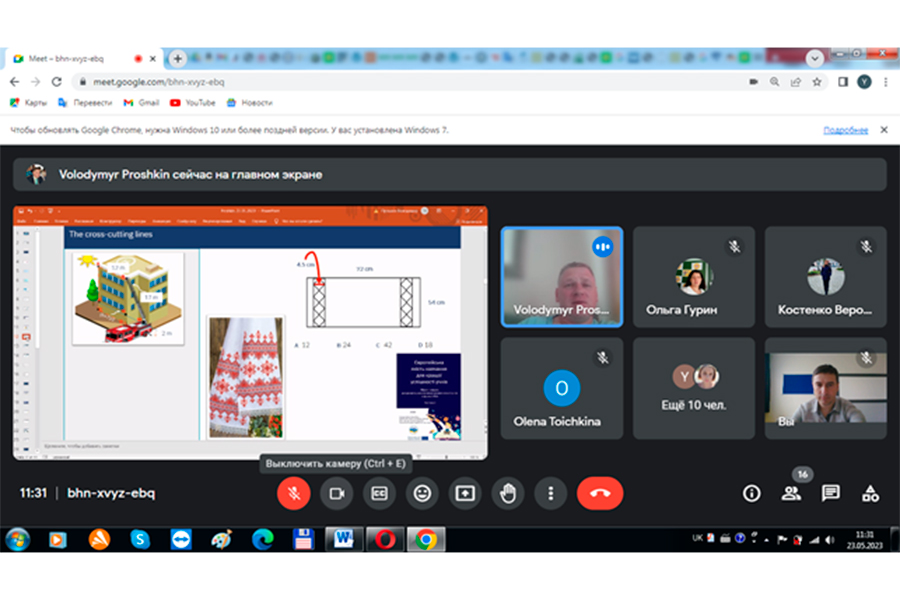Open Windows Start menu

coord(18,540)
